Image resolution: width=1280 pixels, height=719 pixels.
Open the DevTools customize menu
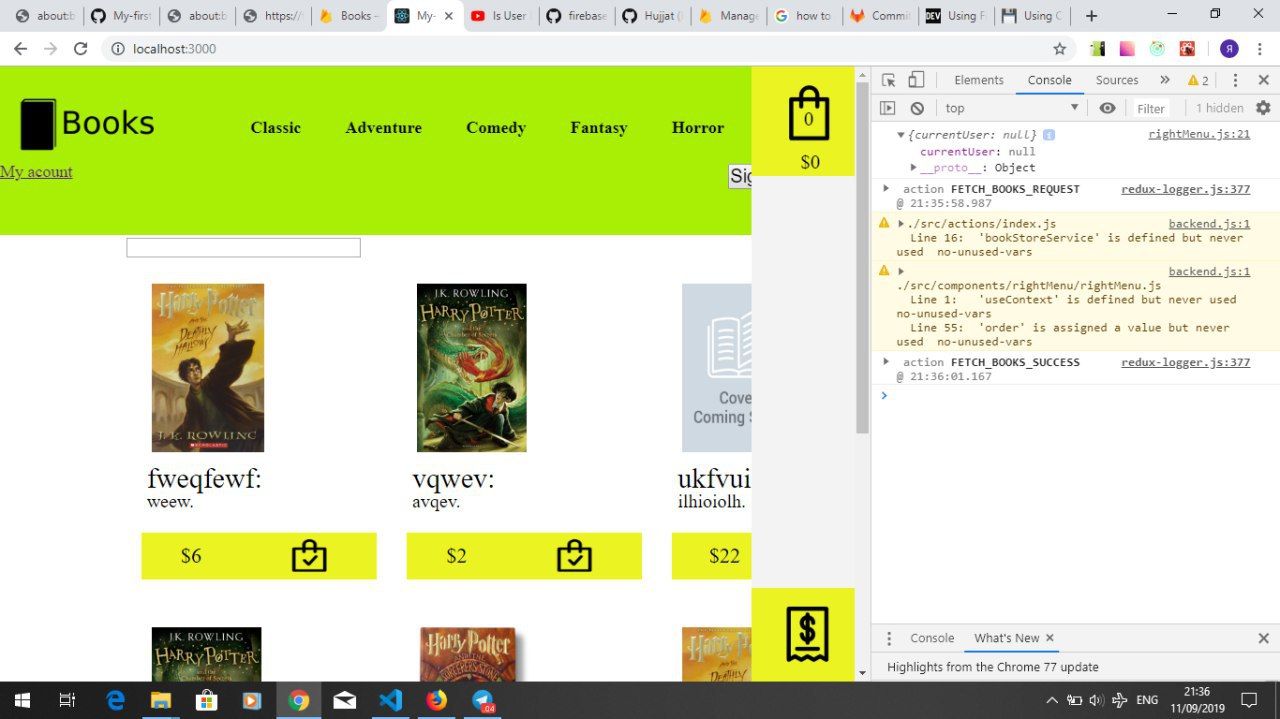[x=1235, y=80]
